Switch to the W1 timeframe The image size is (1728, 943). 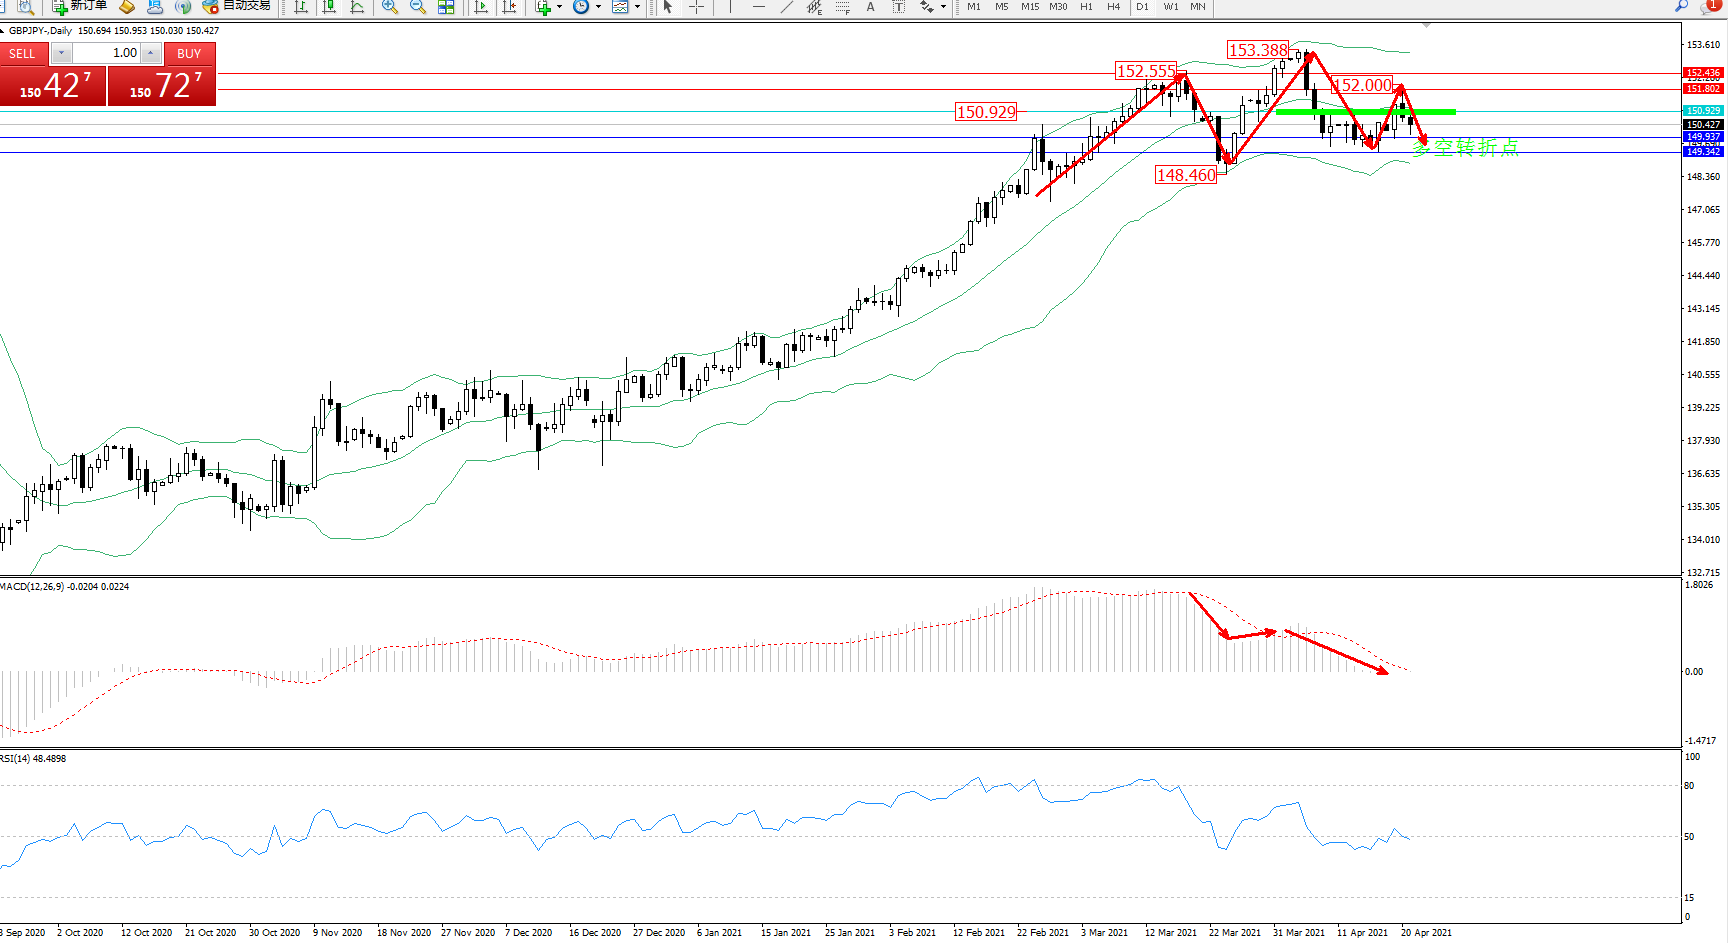point(1170,7)
